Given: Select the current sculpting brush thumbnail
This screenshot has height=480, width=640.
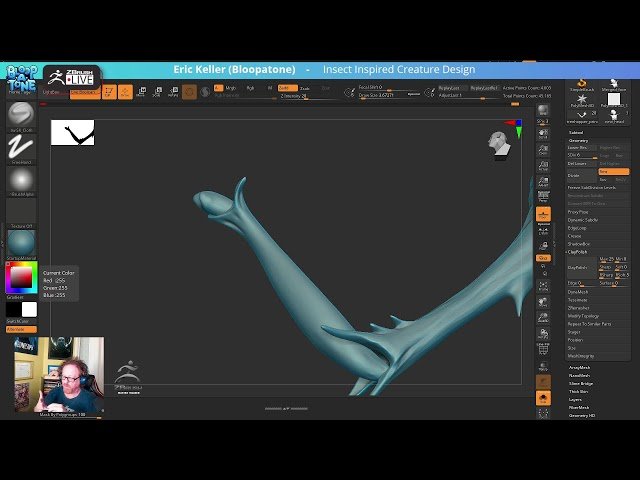Looking at the screenshot, I should [x=21, y=114].
